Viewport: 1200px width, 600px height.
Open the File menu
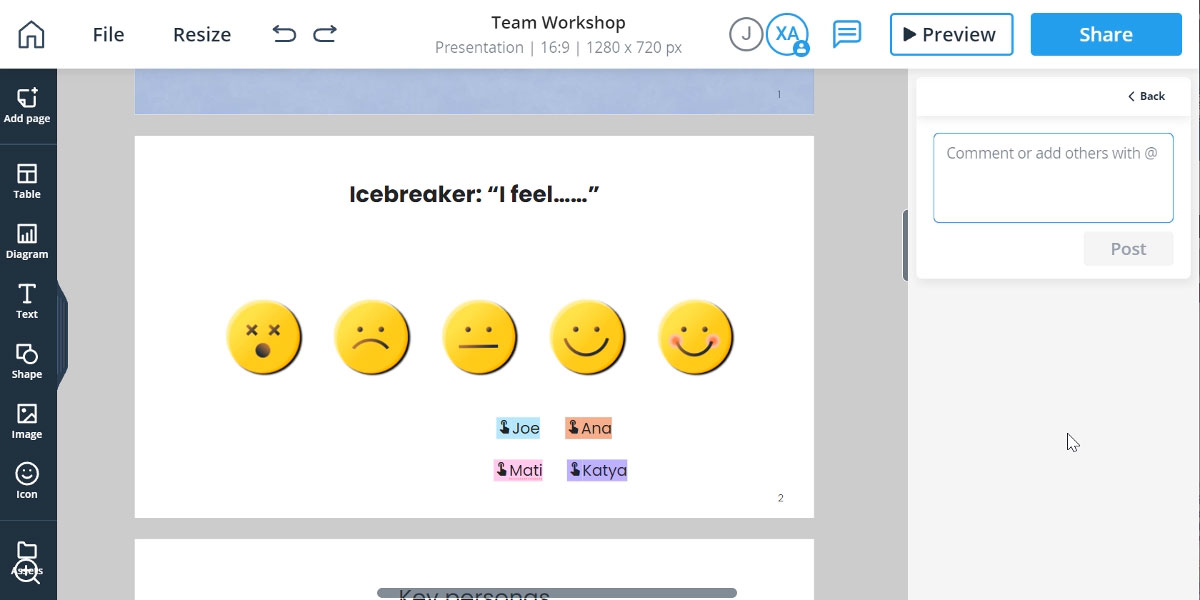[x=108, y=34]
